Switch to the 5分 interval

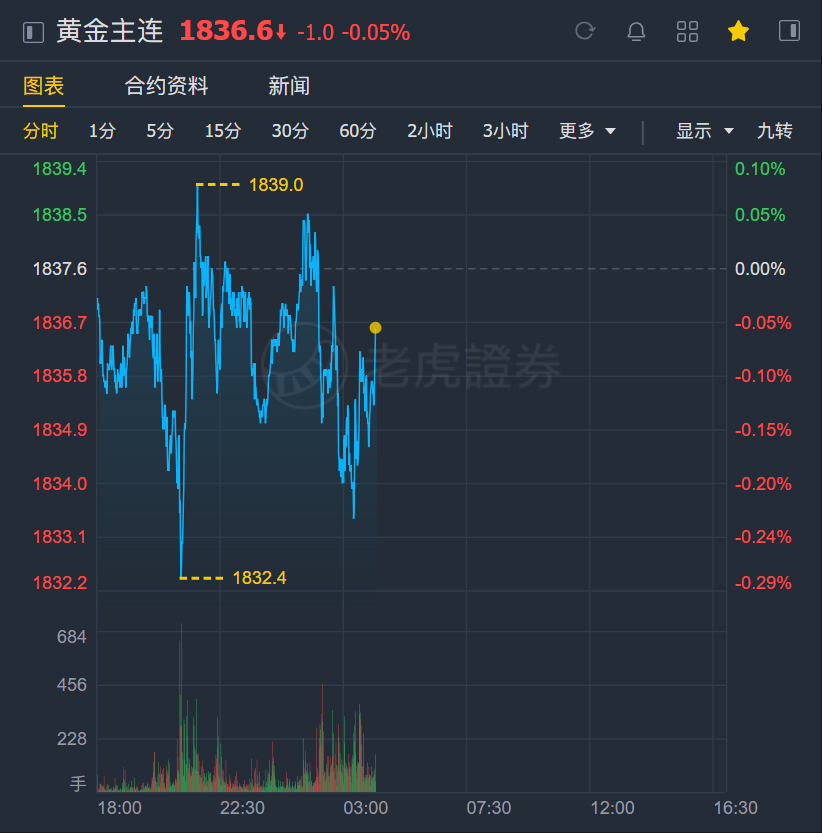[160, 131]
